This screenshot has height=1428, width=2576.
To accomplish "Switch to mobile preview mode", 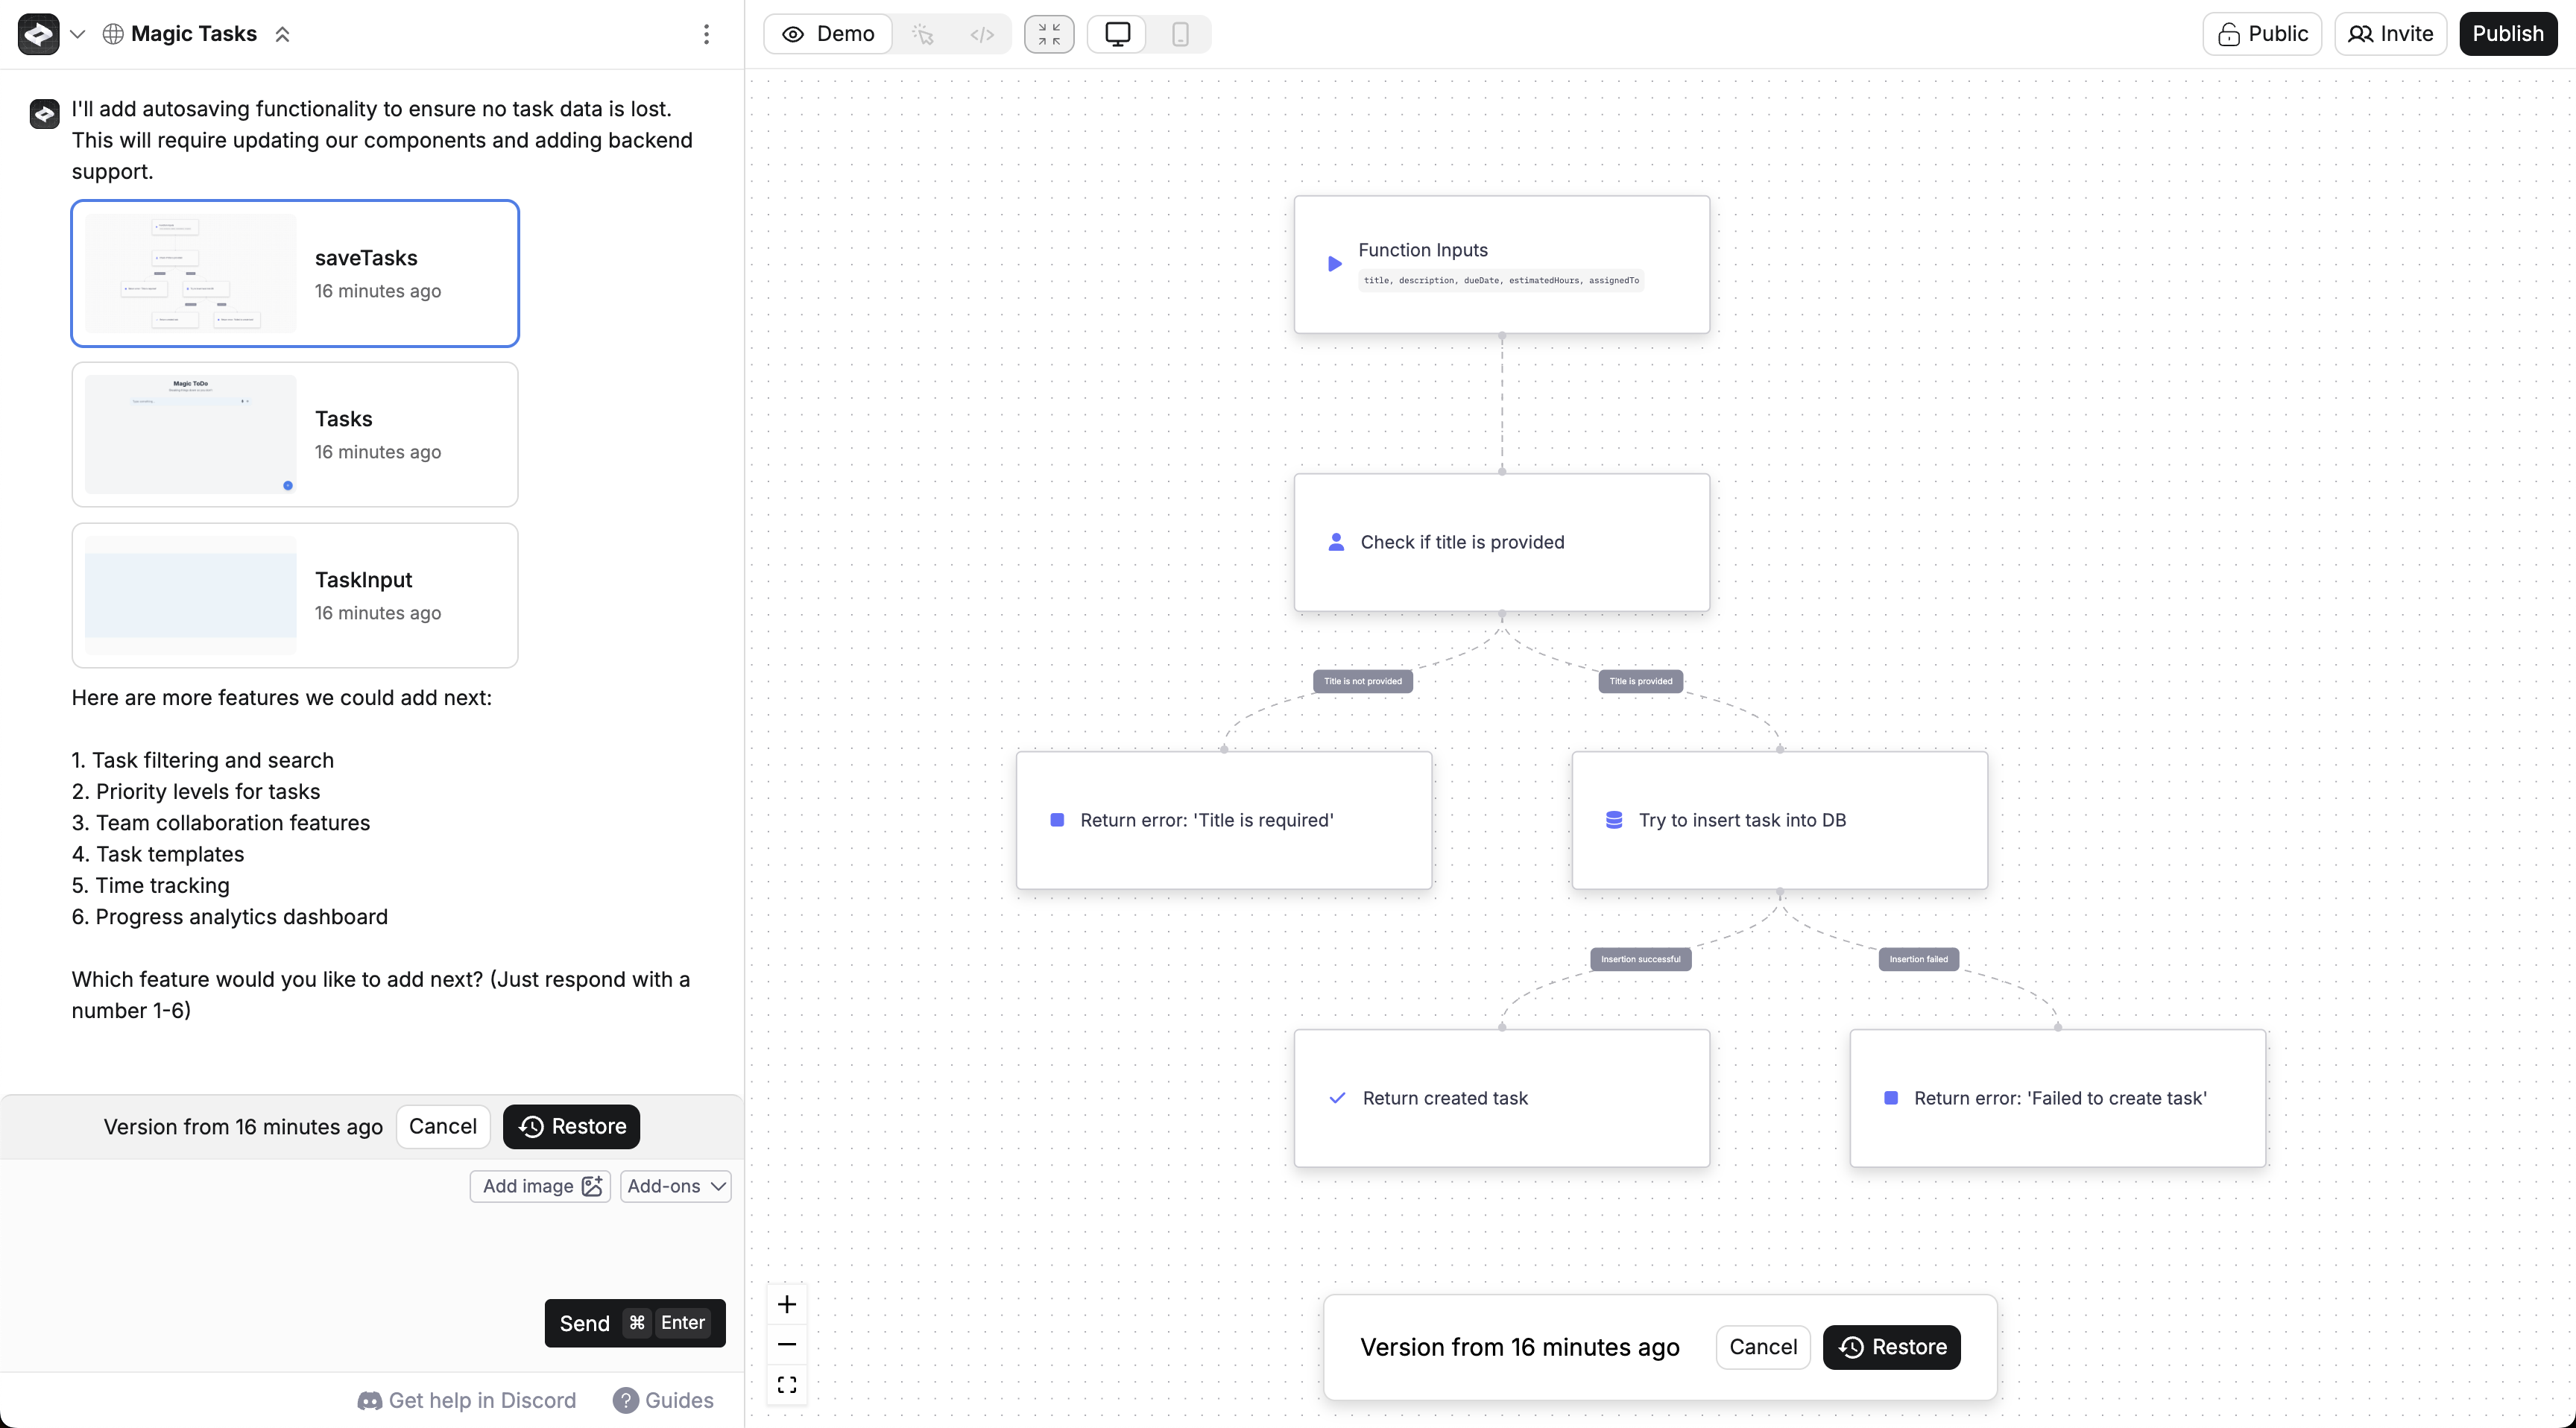I will pos(1180,34).
